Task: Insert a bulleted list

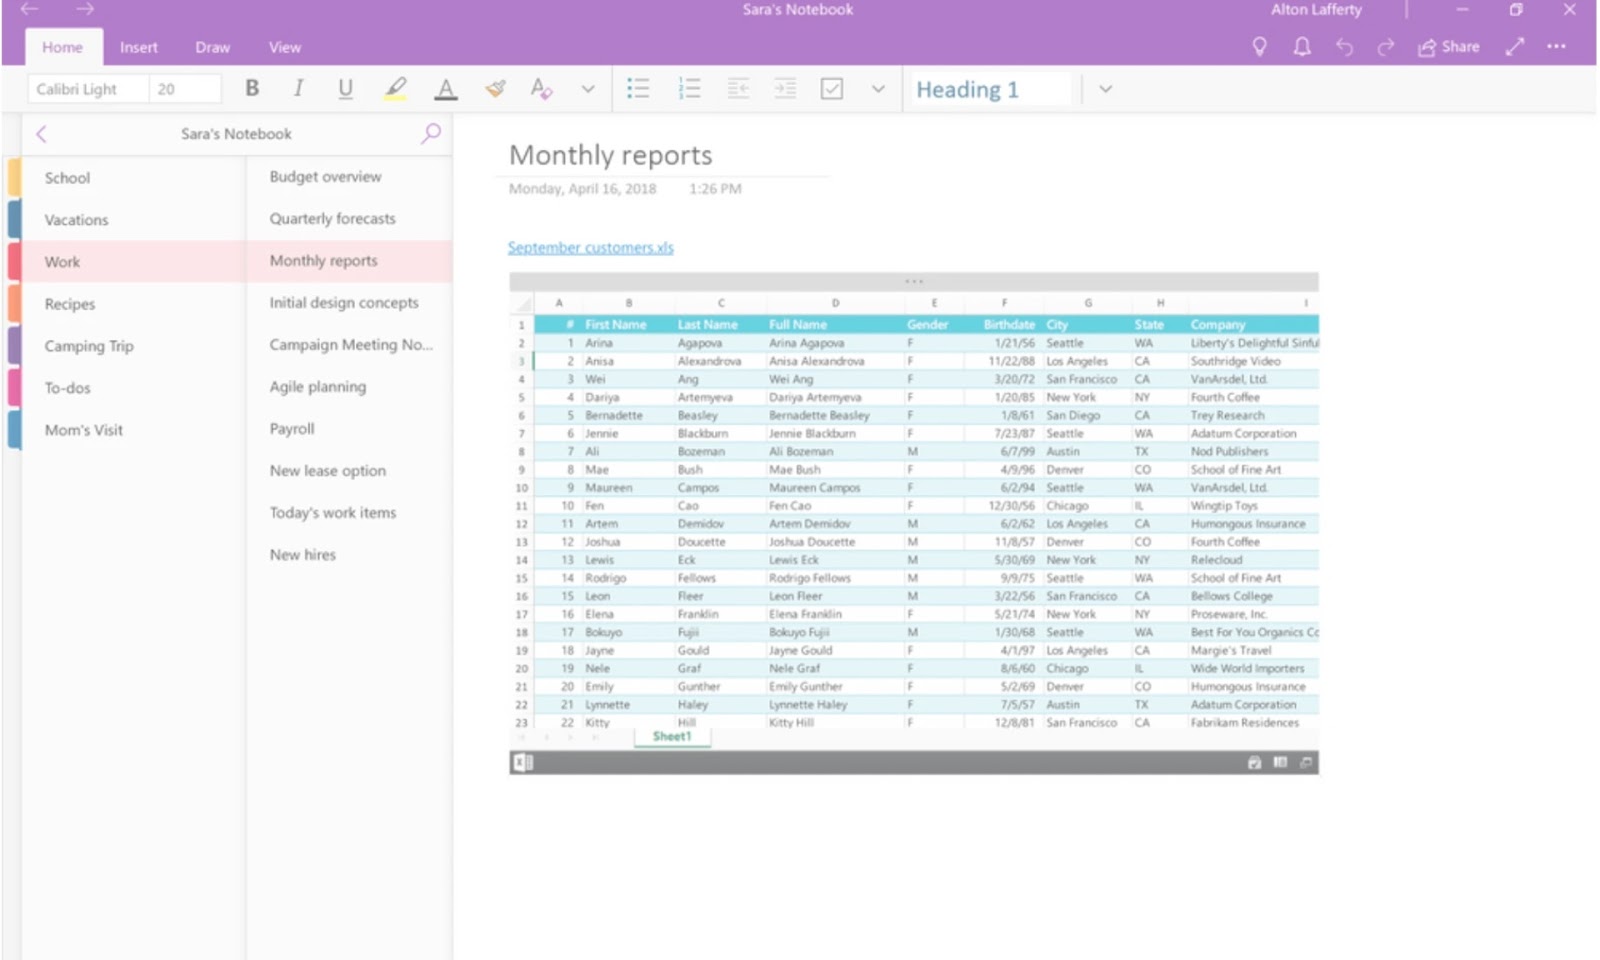Action: point(638,88)
